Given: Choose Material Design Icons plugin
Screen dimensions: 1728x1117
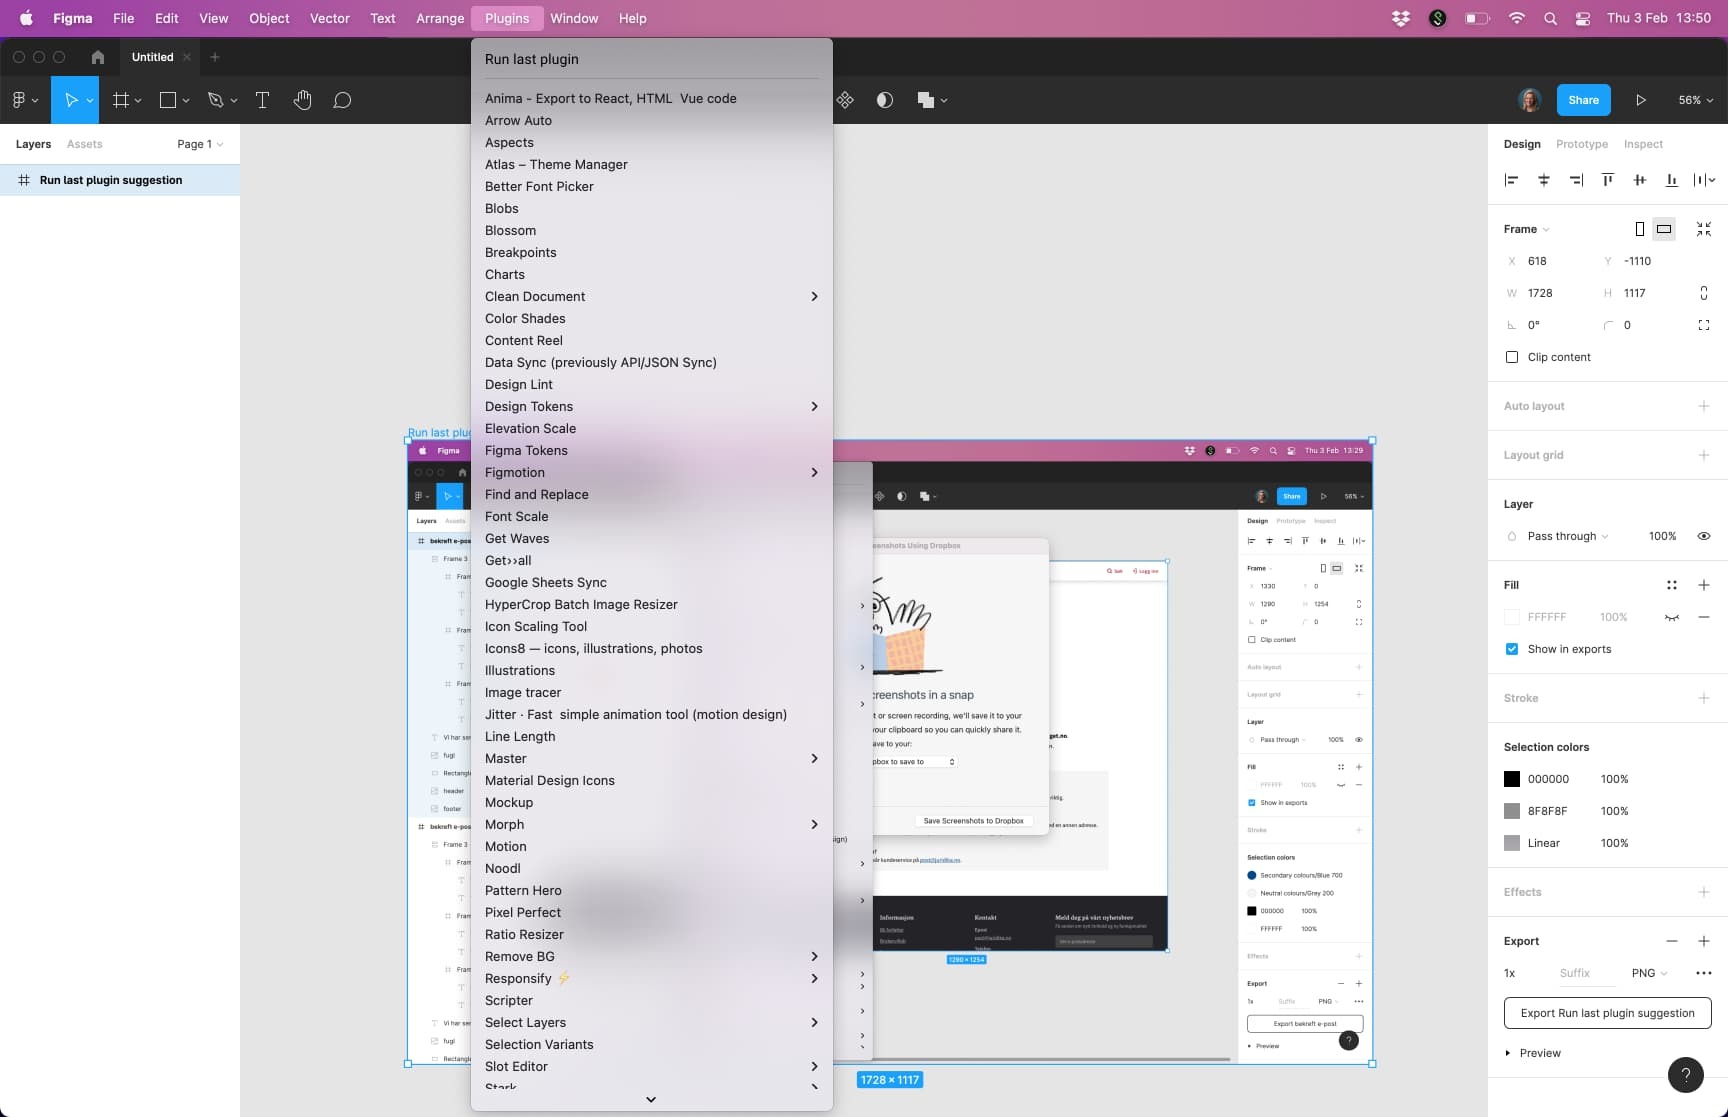Looking at the screenshot, I should point(652,780).
